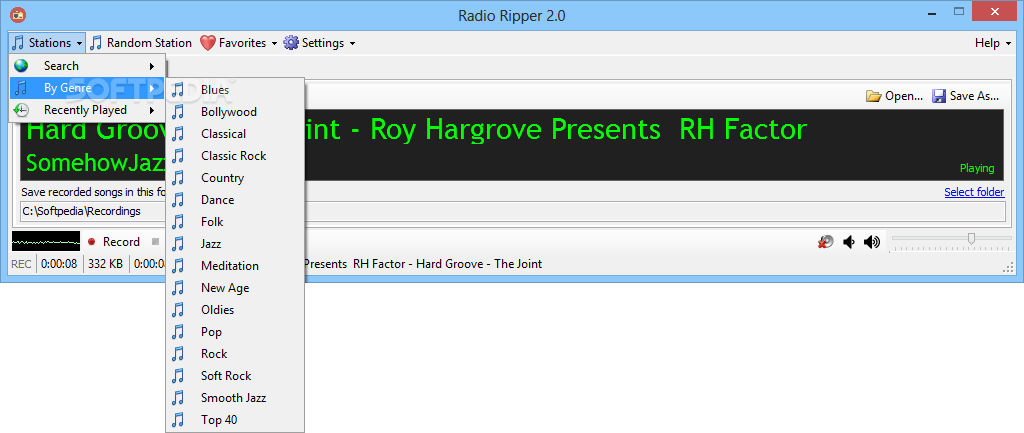Pick the Jazz genre
The height and width of the screenshot is (433, 1024).
coord(235,244)
